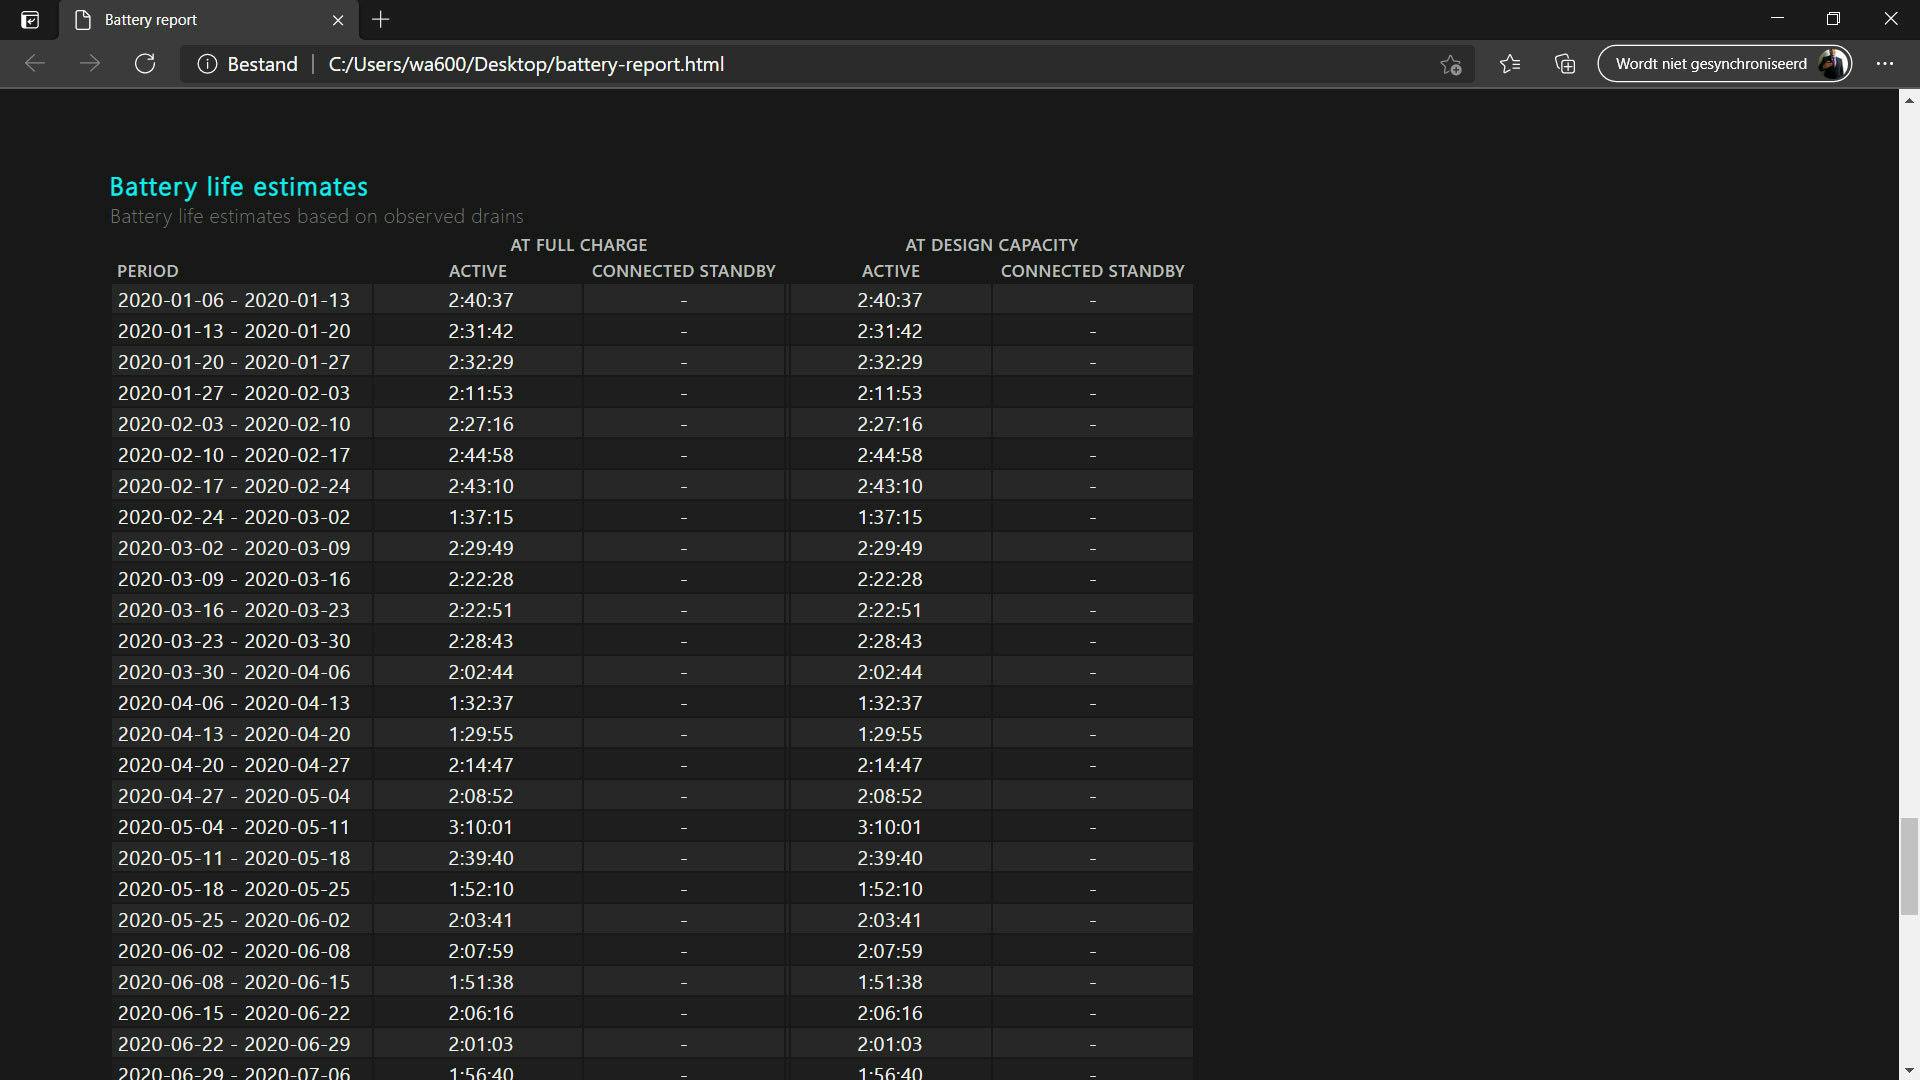Click the 2020-05-04 - 2020-05-11 period row
Screen dimensions: 1920x1080
coord(234,827)
